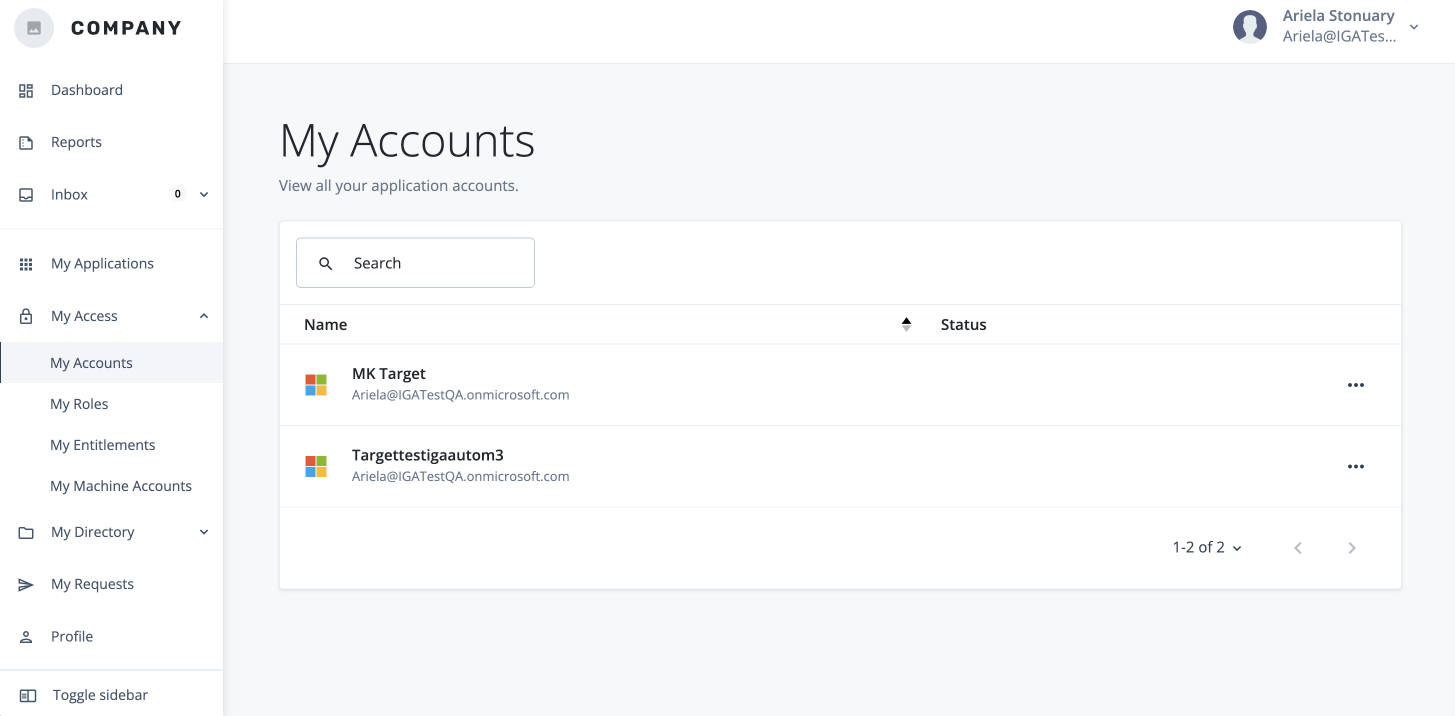Click the Microsoft icon next to MK Target
1455x716 pixels.
pos(315,383)
